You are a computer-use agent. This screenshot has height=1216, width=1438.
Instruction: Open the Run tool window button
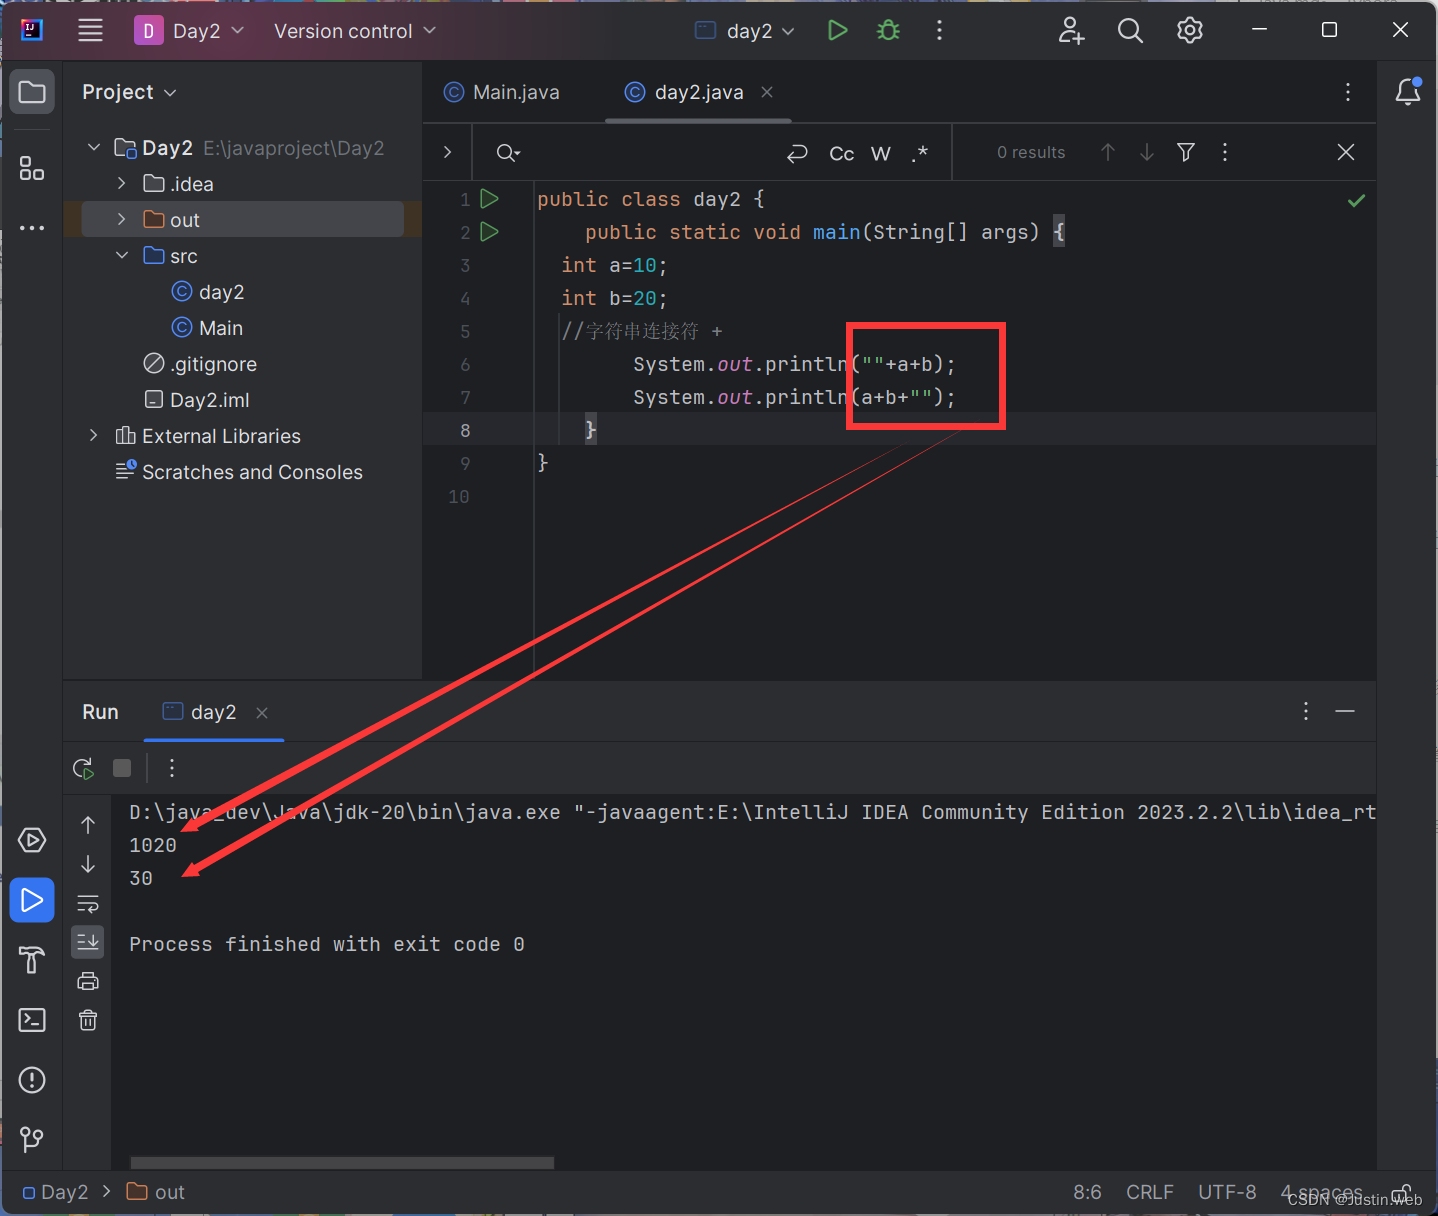point(32,900)
